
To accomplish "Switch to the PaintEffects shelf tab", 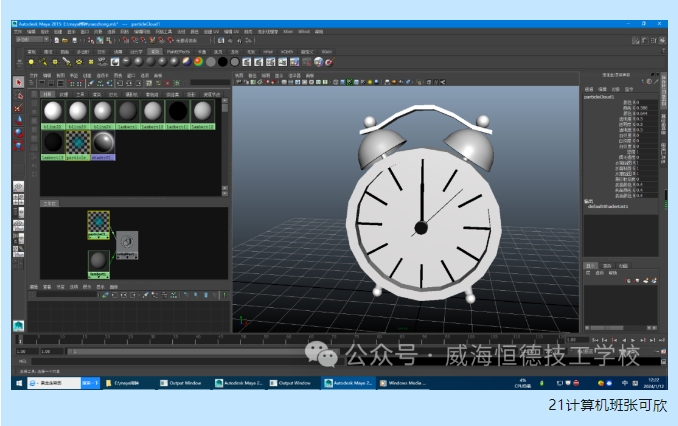I will (x=178, y=51).
